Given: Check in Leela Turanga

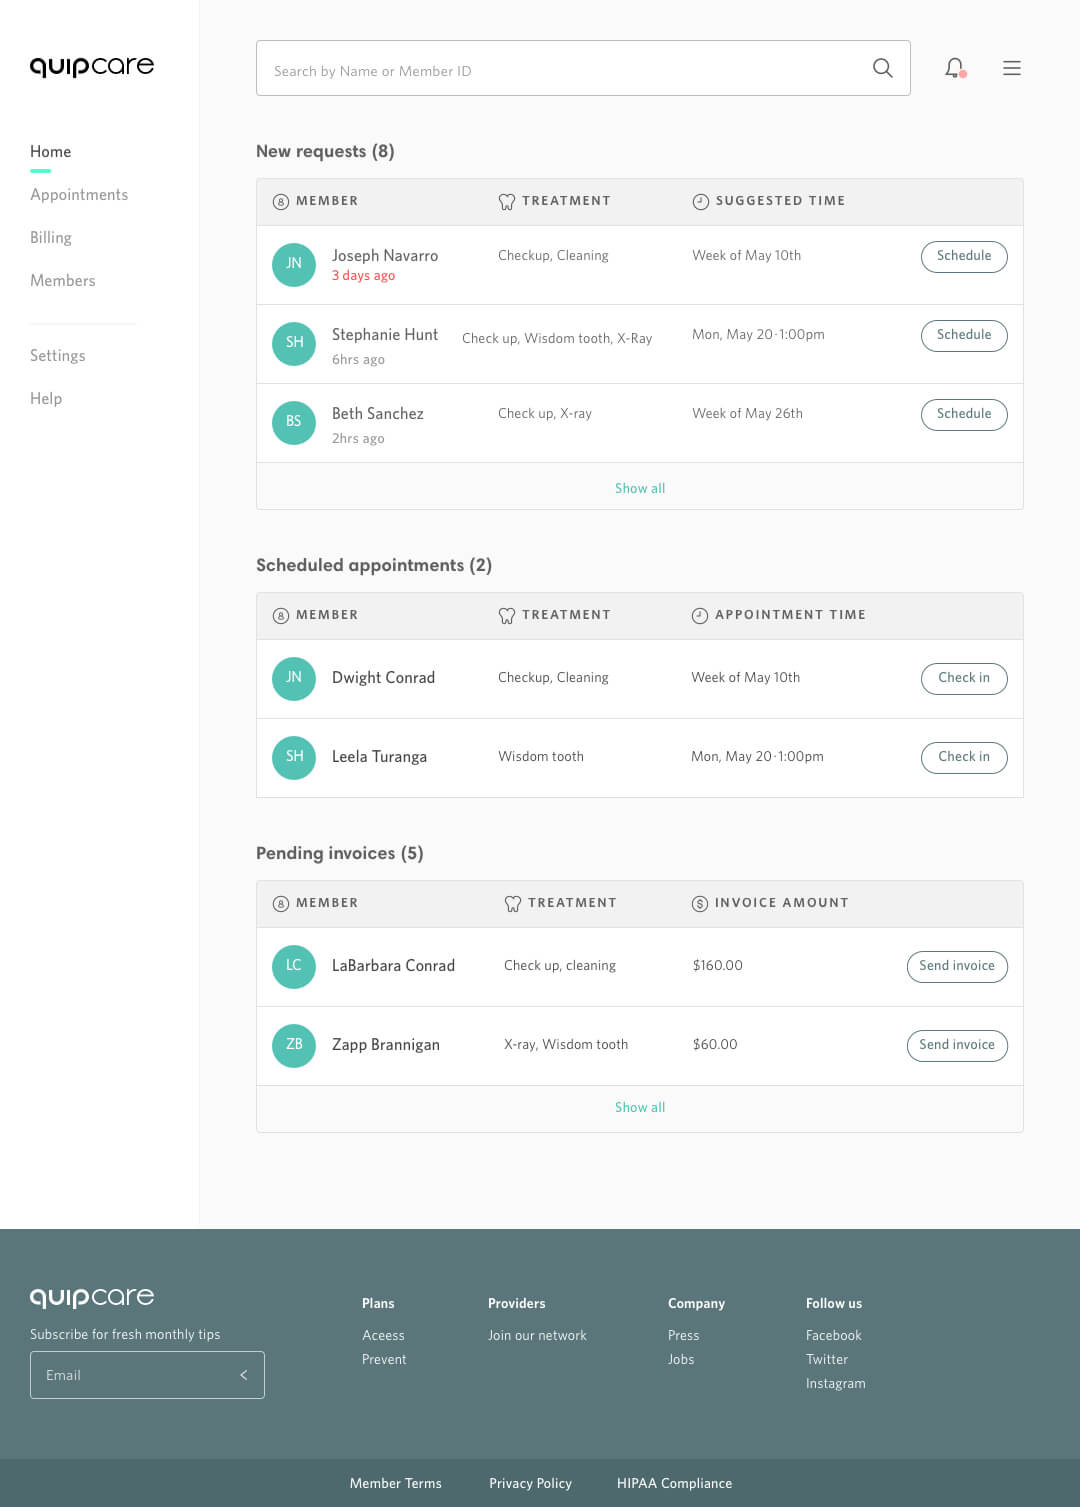Looking at the screenshot, I should [964, 757].
